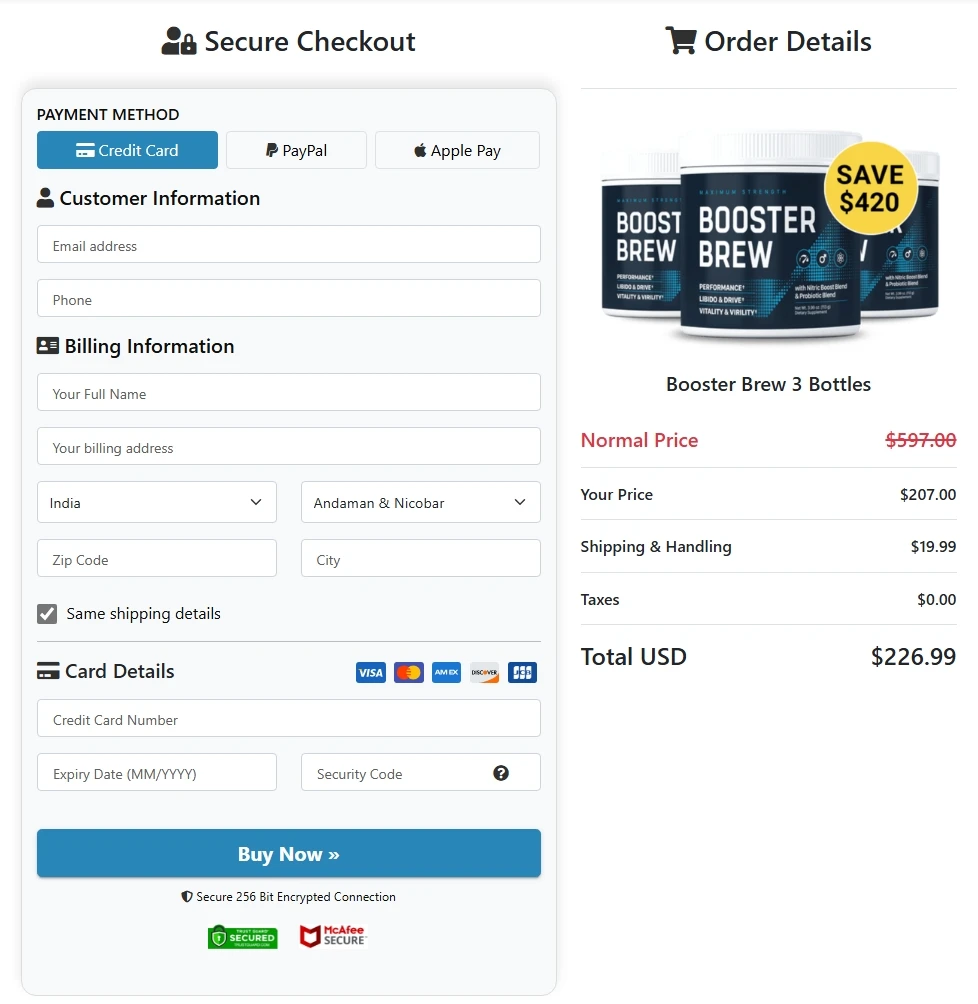Viewport: 978px width, 1004px height.
Task: Click the McAfee Secure badge
Action: [x=332, y=936]
